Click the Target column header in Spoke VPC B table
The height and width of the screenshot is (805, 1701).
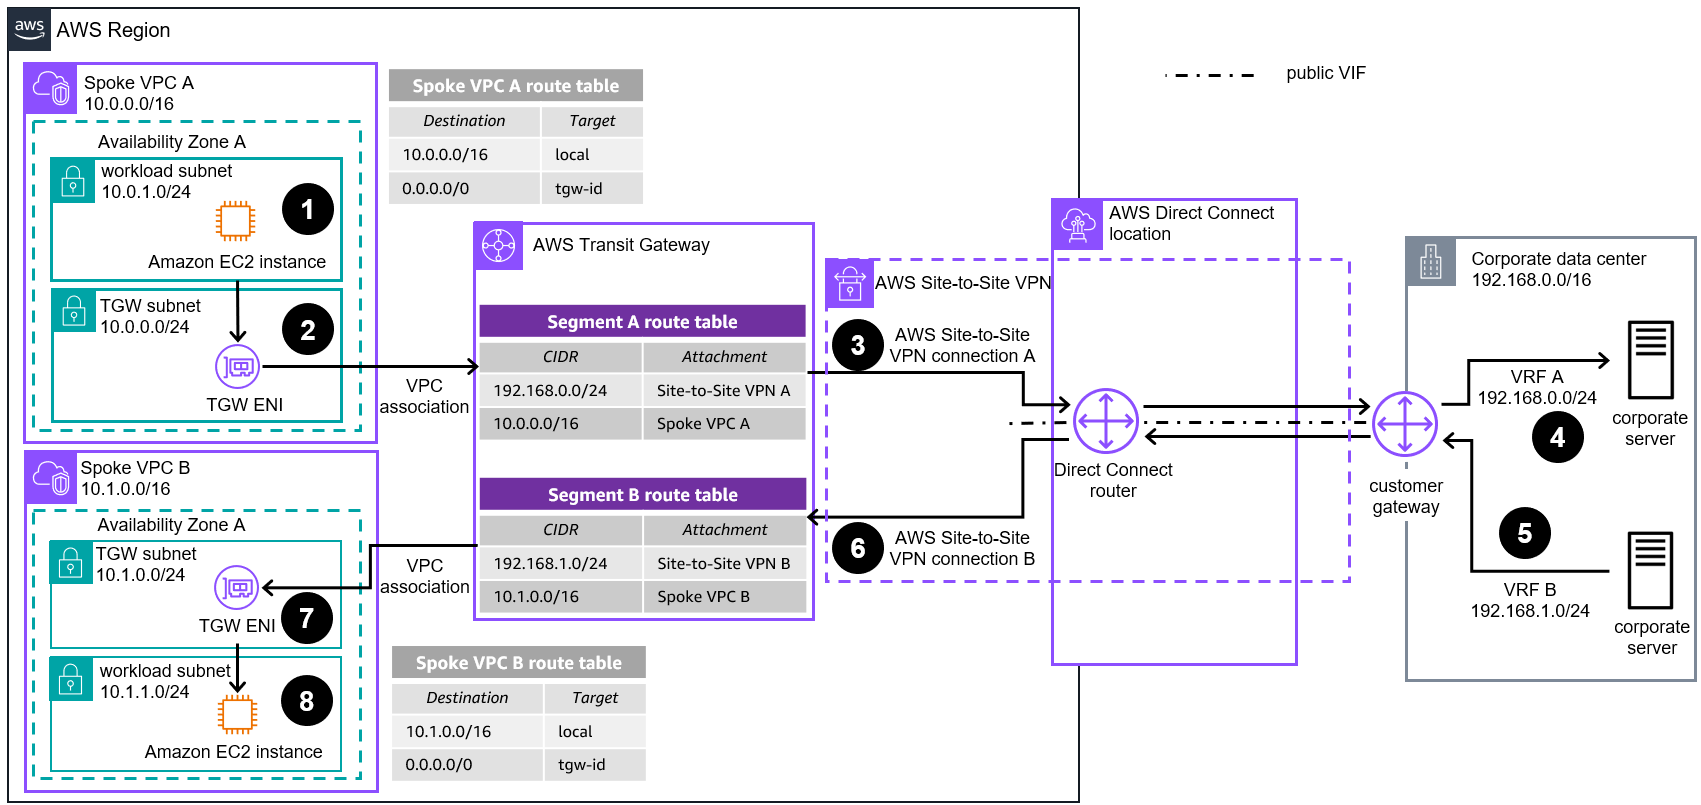596,698
